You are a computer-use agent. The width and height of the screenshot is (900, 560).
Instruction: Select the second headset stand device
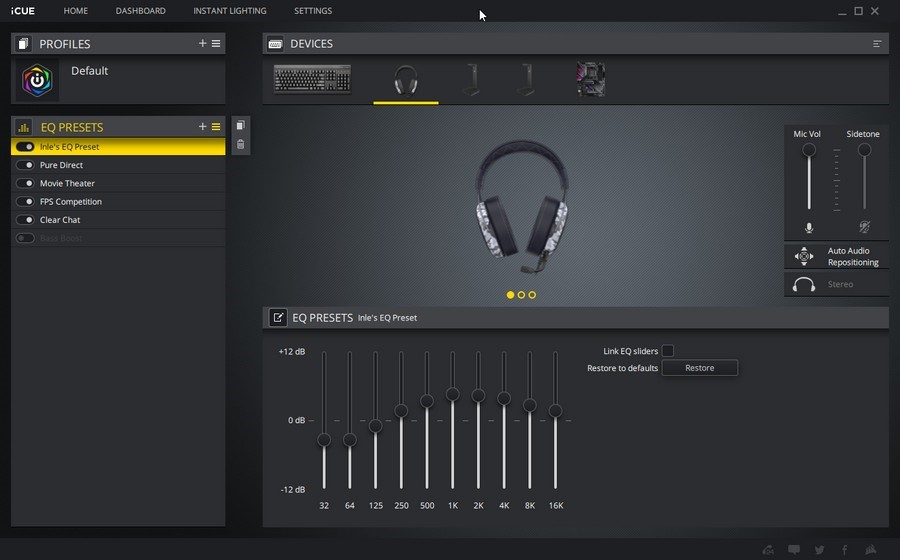click(526, 80)
